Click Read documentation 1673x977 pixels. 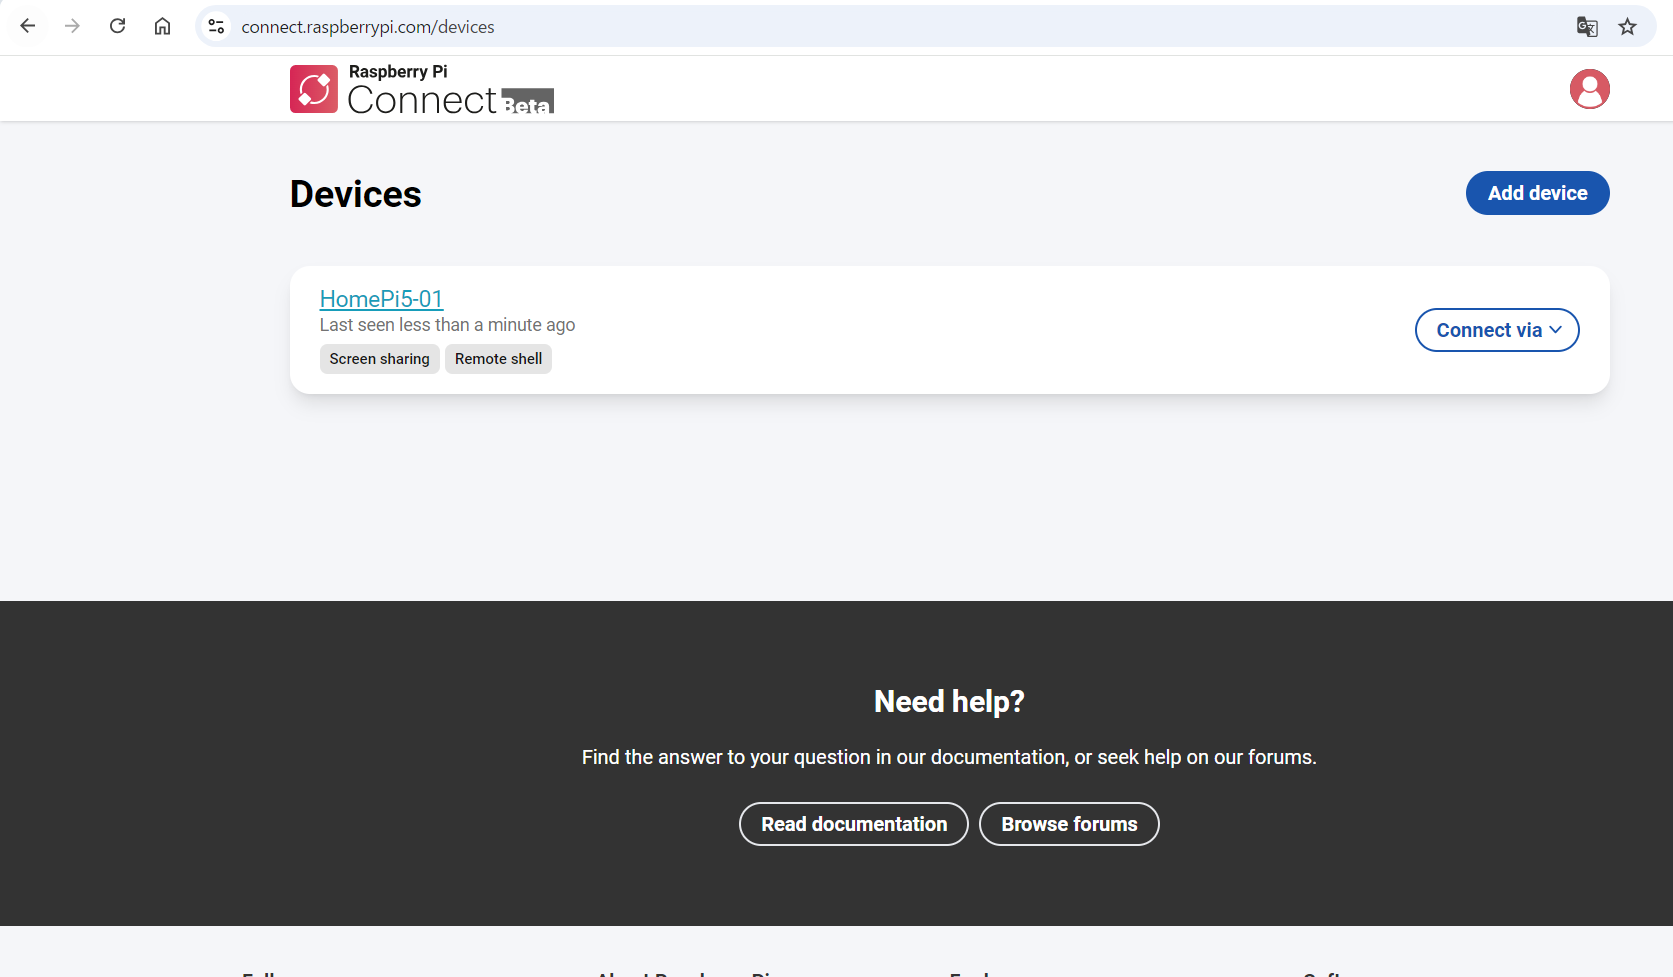(x=853, y=823)
